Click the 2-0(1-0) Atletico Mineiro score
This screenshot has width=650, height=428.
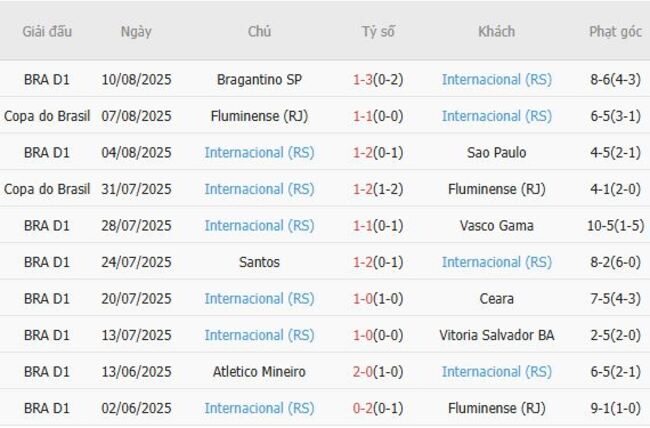pos(378,372)
